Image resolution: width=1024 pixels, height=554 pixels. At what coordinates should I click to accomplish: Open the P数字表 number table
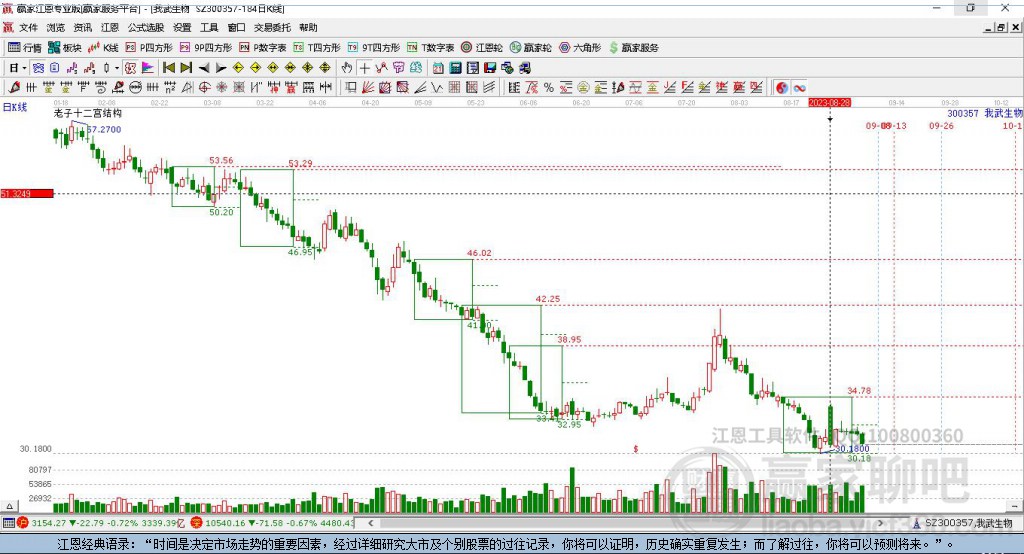[263, 48]
